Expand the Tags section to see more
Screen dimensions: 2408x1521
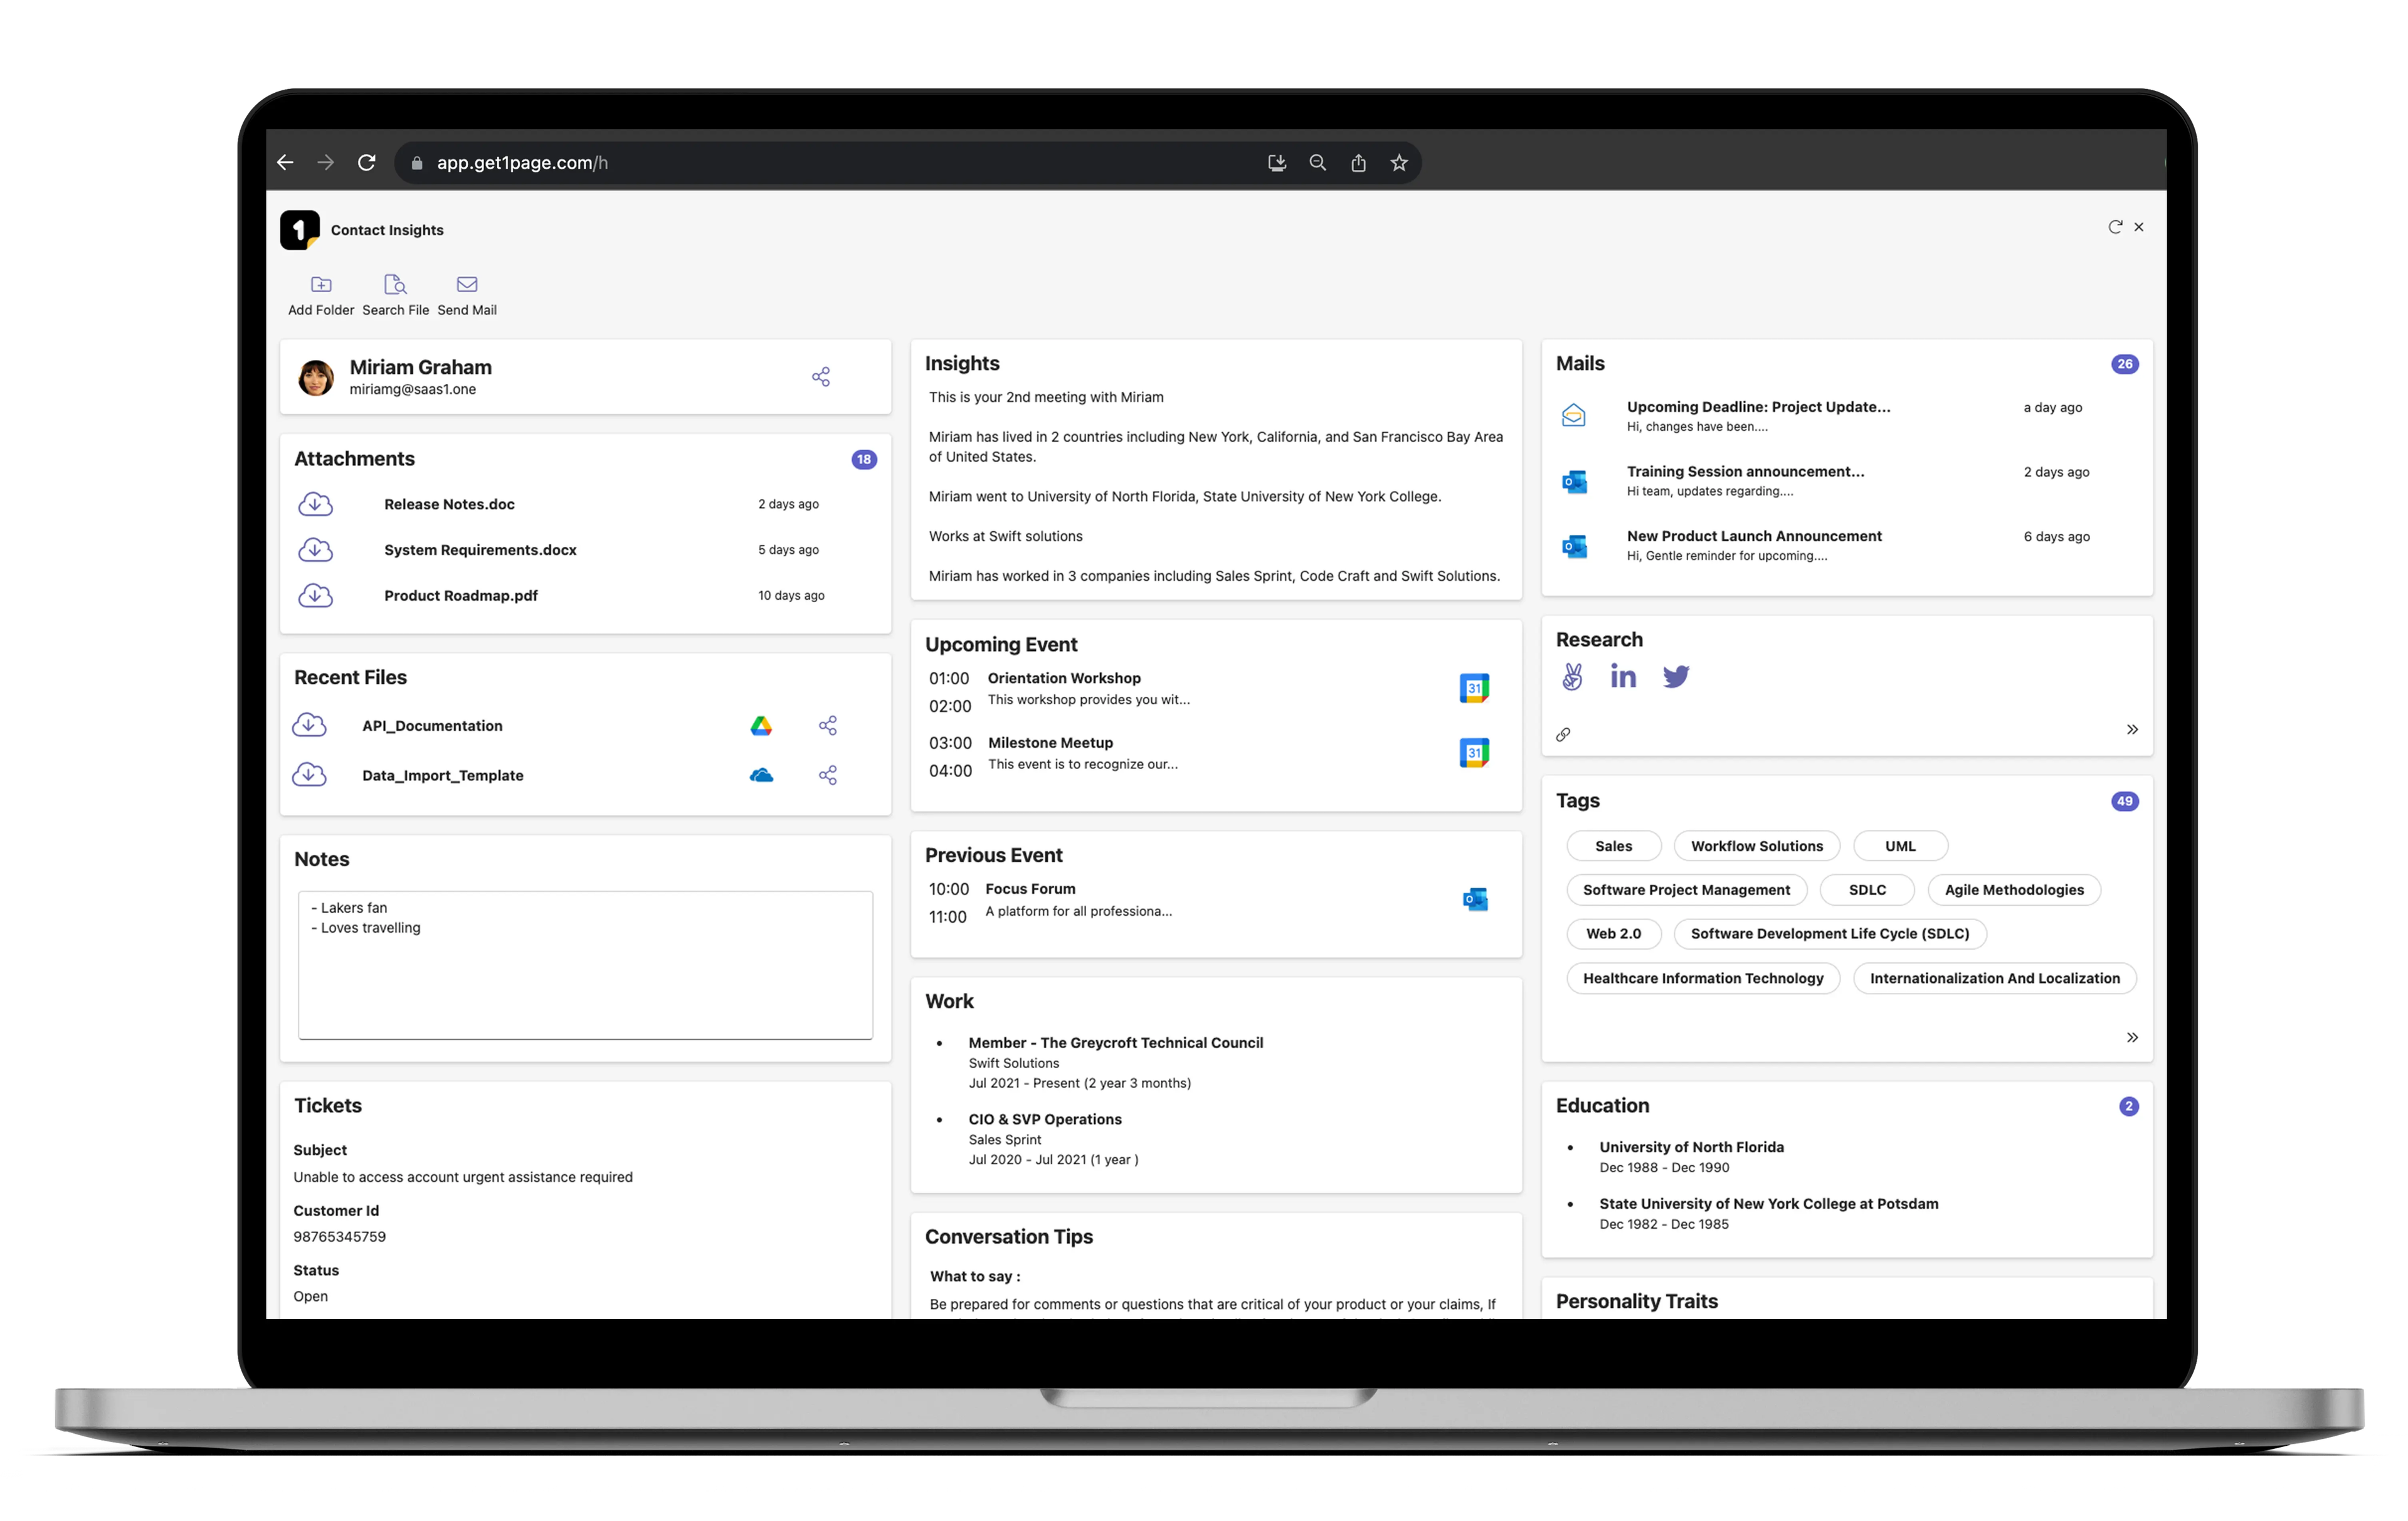[2133, 1037]
